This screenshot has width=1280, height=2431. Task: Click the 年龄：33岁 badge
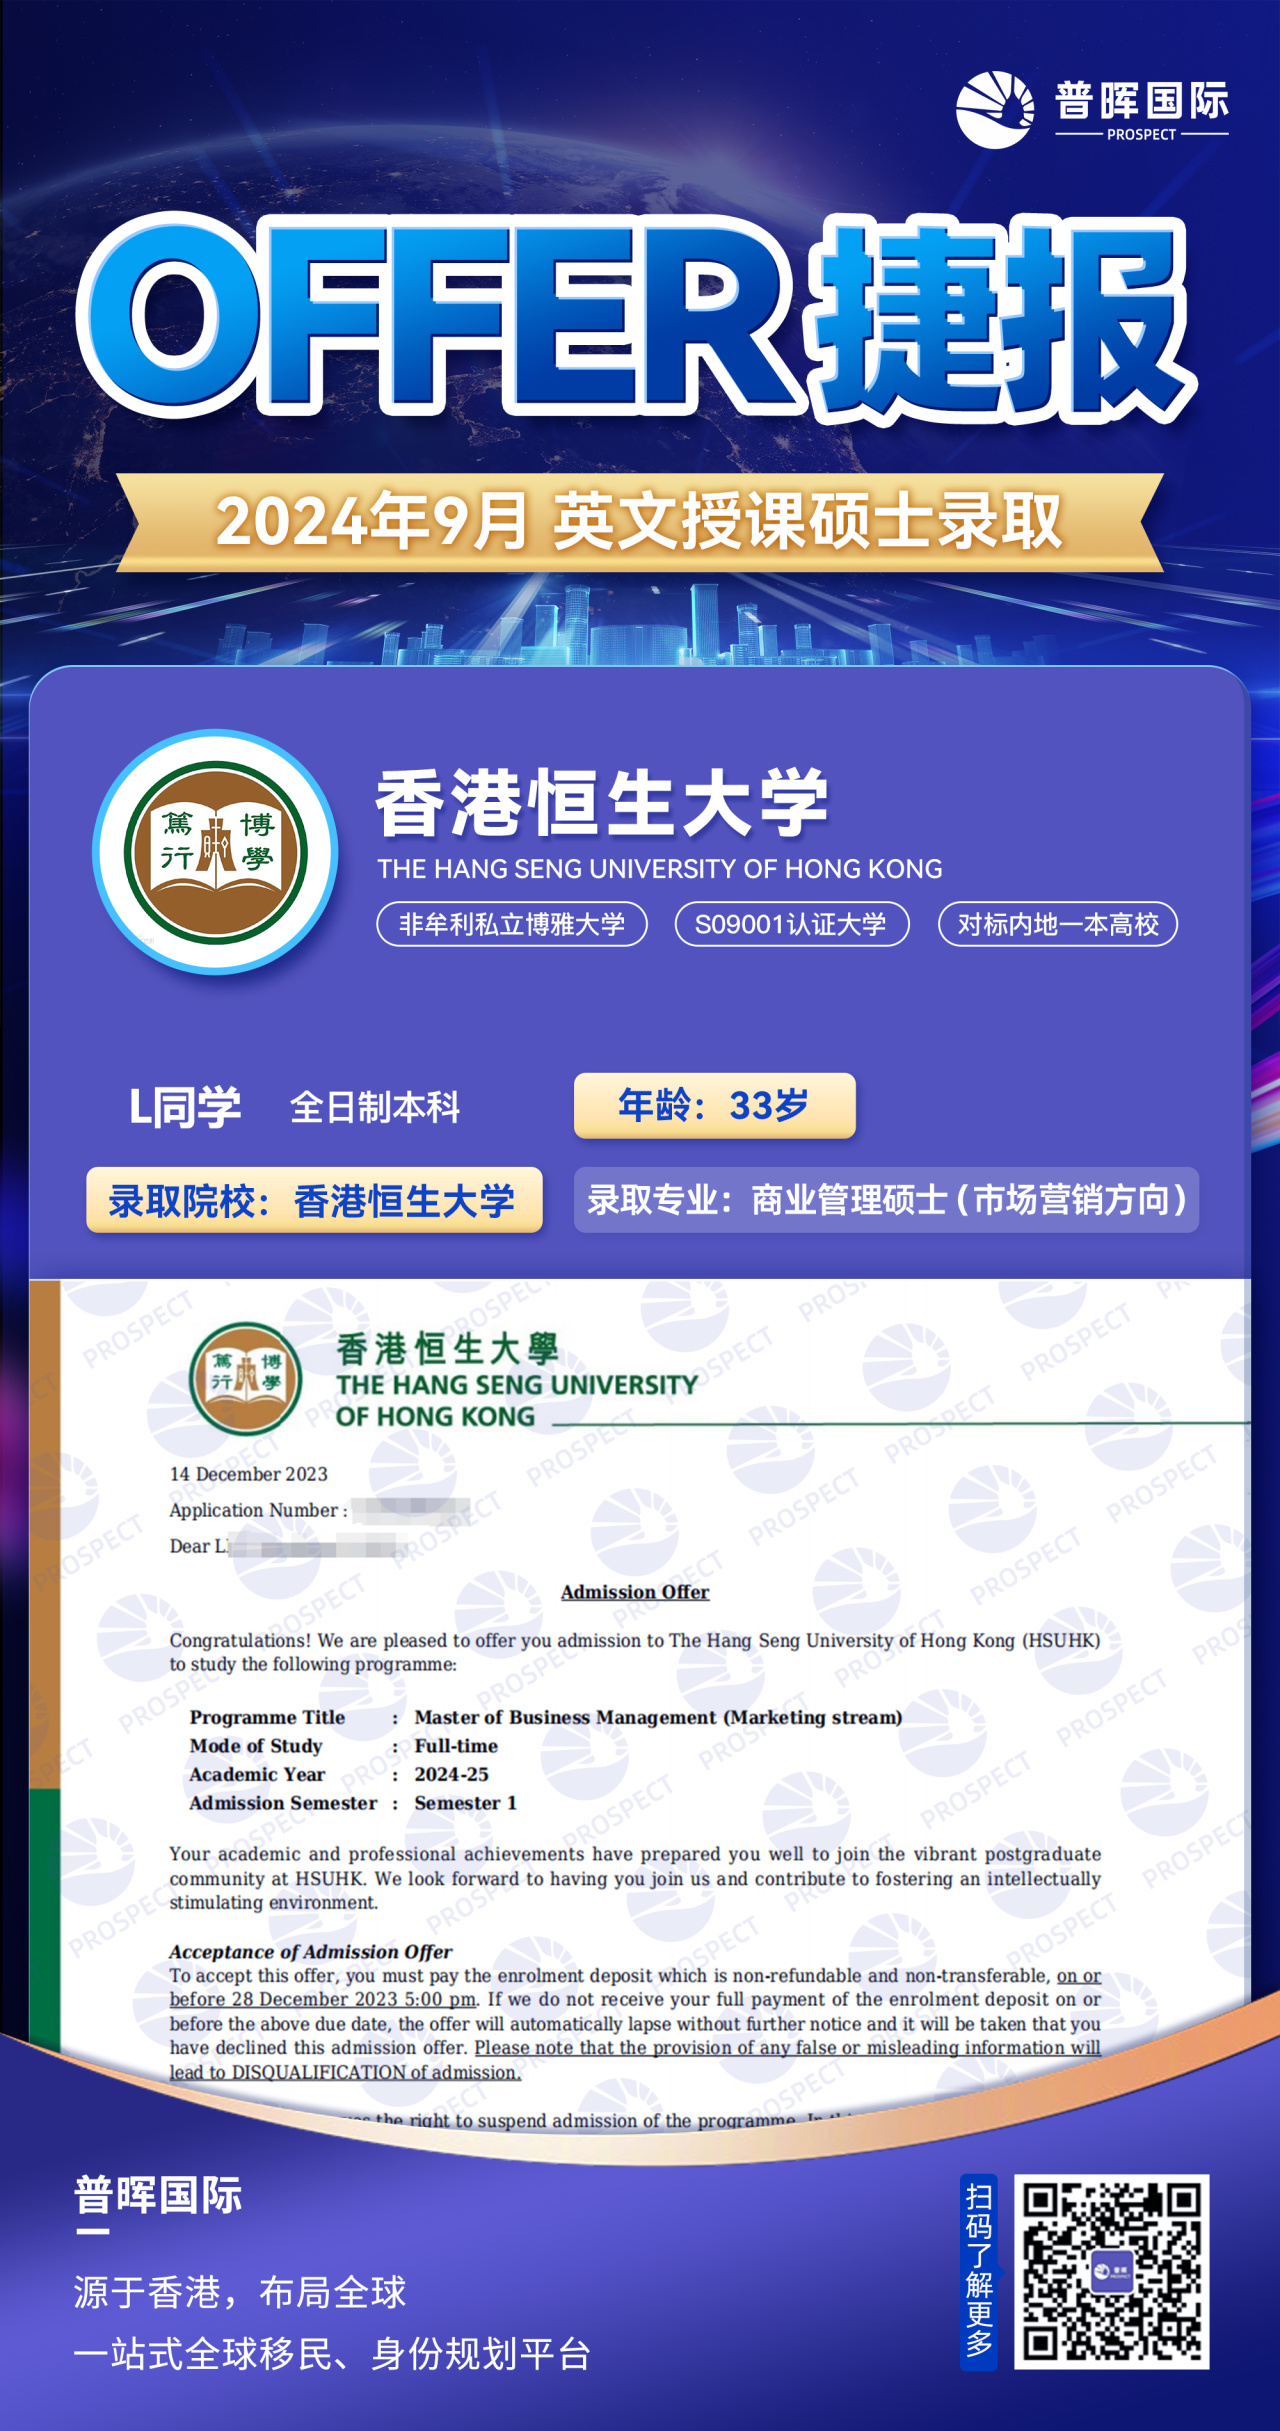tap(715, 1106)
